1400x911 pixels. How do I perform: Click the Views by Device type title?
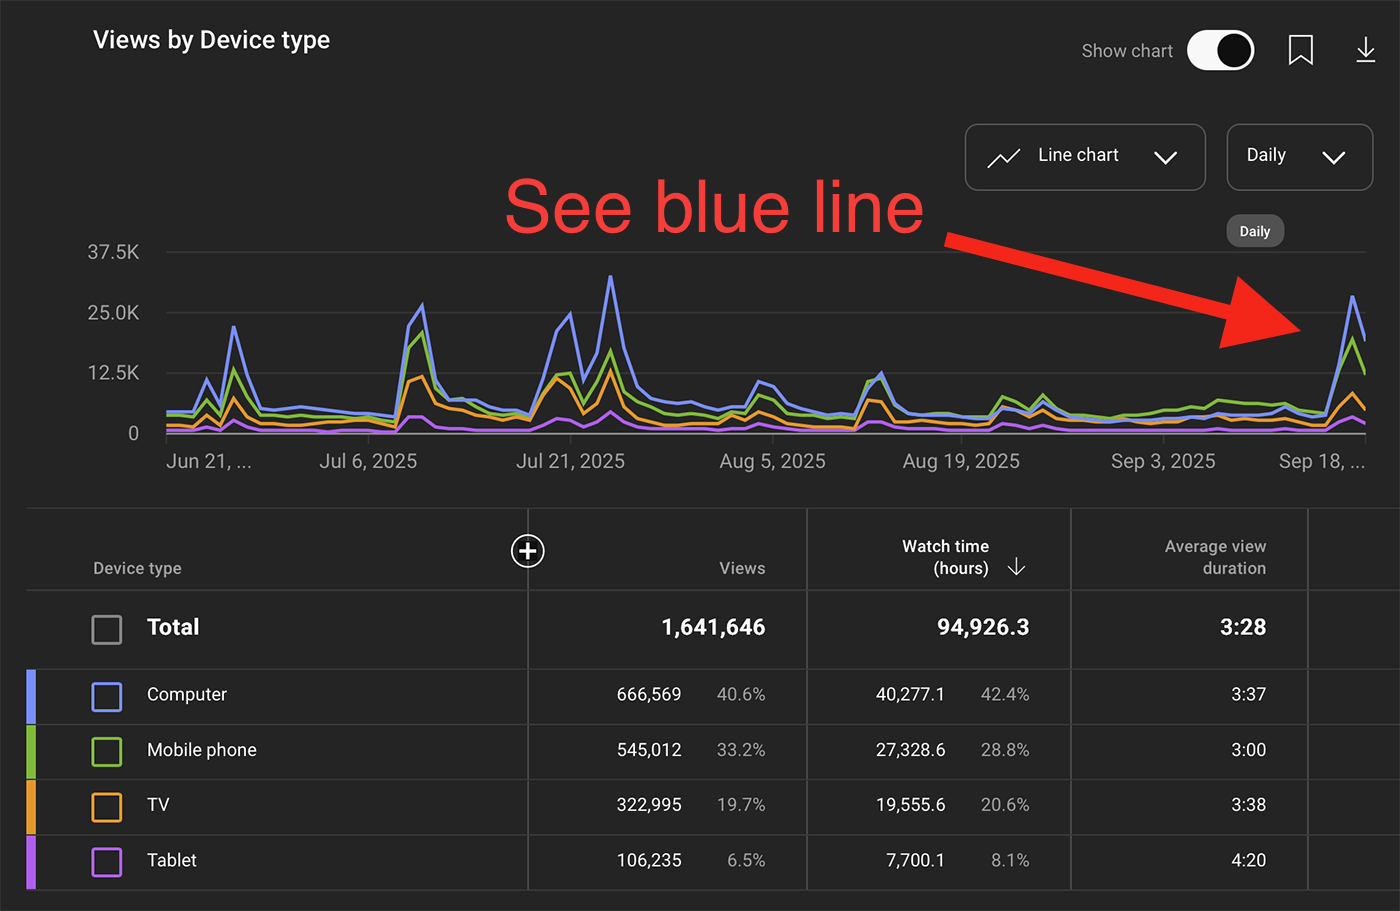pyautogui.click(x=211, y=40)
